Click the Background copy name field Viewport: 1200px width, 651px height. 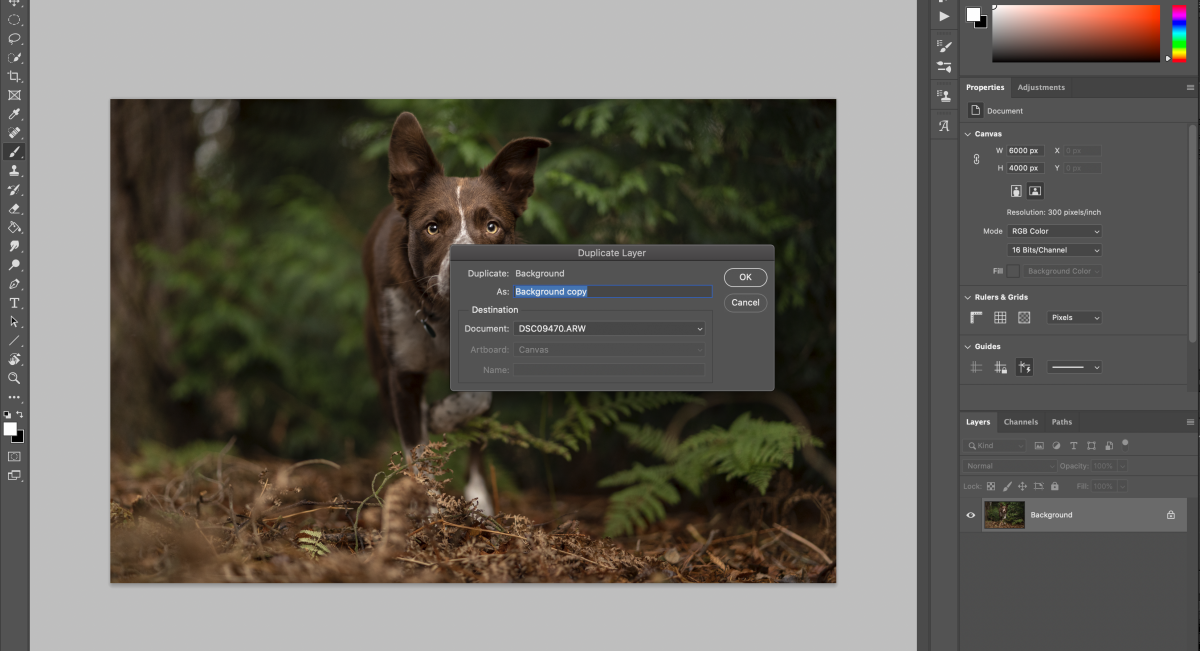pyautogui.click(x=612, y=291)
